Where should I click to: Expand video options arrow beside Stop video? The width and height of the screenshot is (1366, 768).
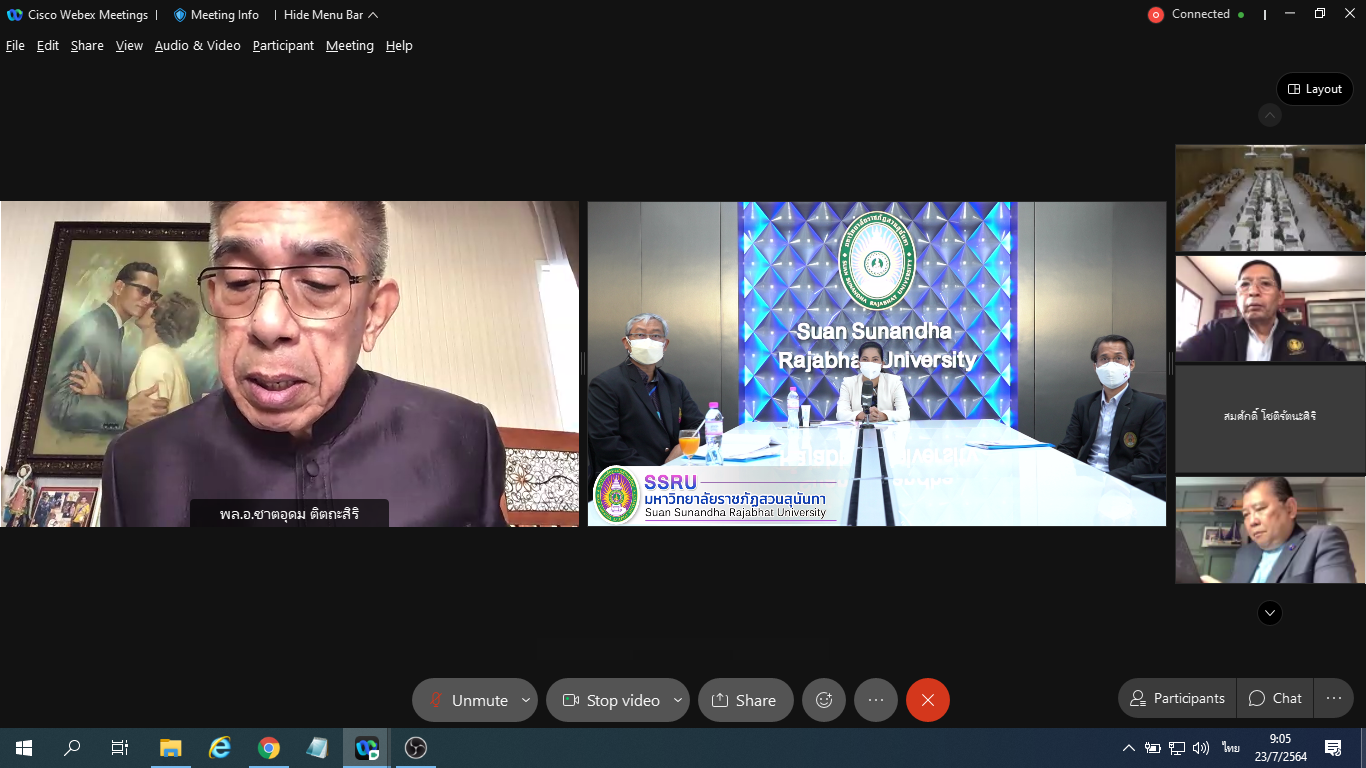[678, 700]
